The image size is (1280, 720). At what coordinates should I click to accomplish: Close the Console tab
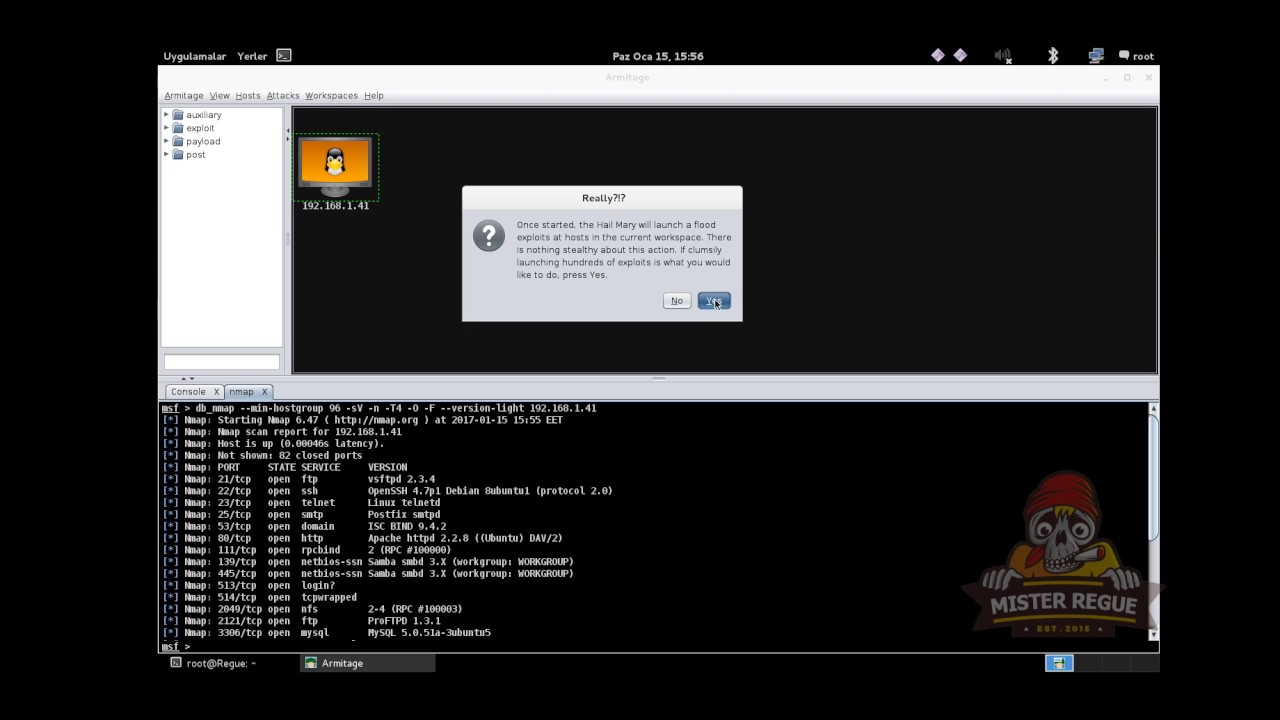point(216,392)
